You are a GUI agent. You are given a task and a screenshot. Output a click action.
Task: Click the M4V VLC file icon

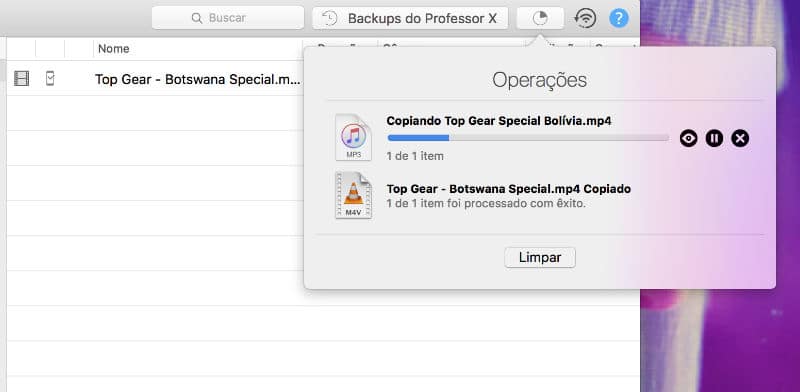[354, 195]
